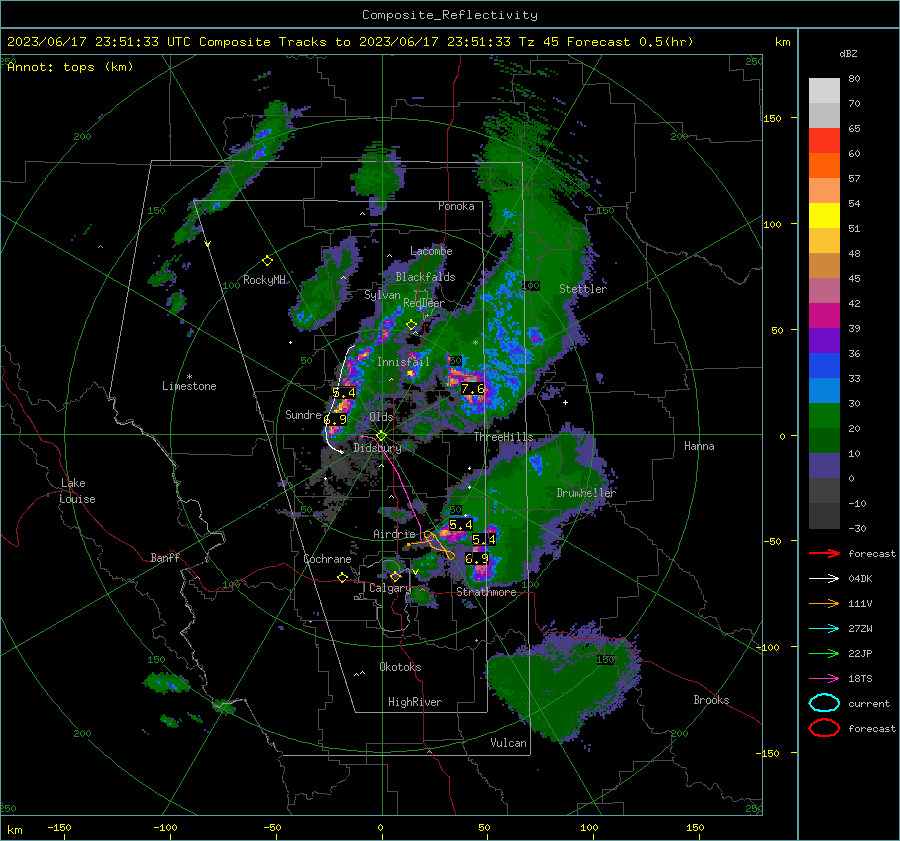Select the orange 111V track arrow
This screenshot has width=900, height=841.
[824, 603]
